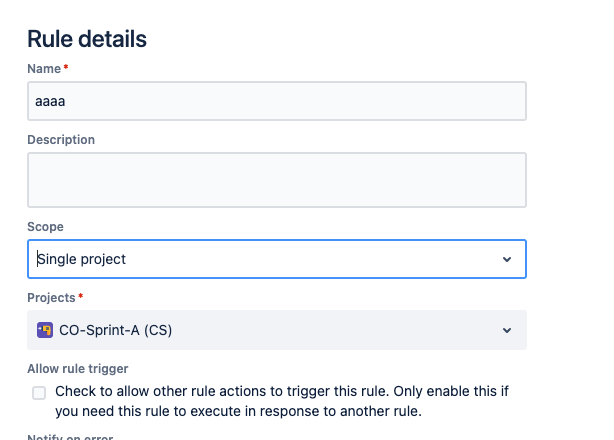
Task: Click the Projects field chevron arrow
Action: point(507,330)
